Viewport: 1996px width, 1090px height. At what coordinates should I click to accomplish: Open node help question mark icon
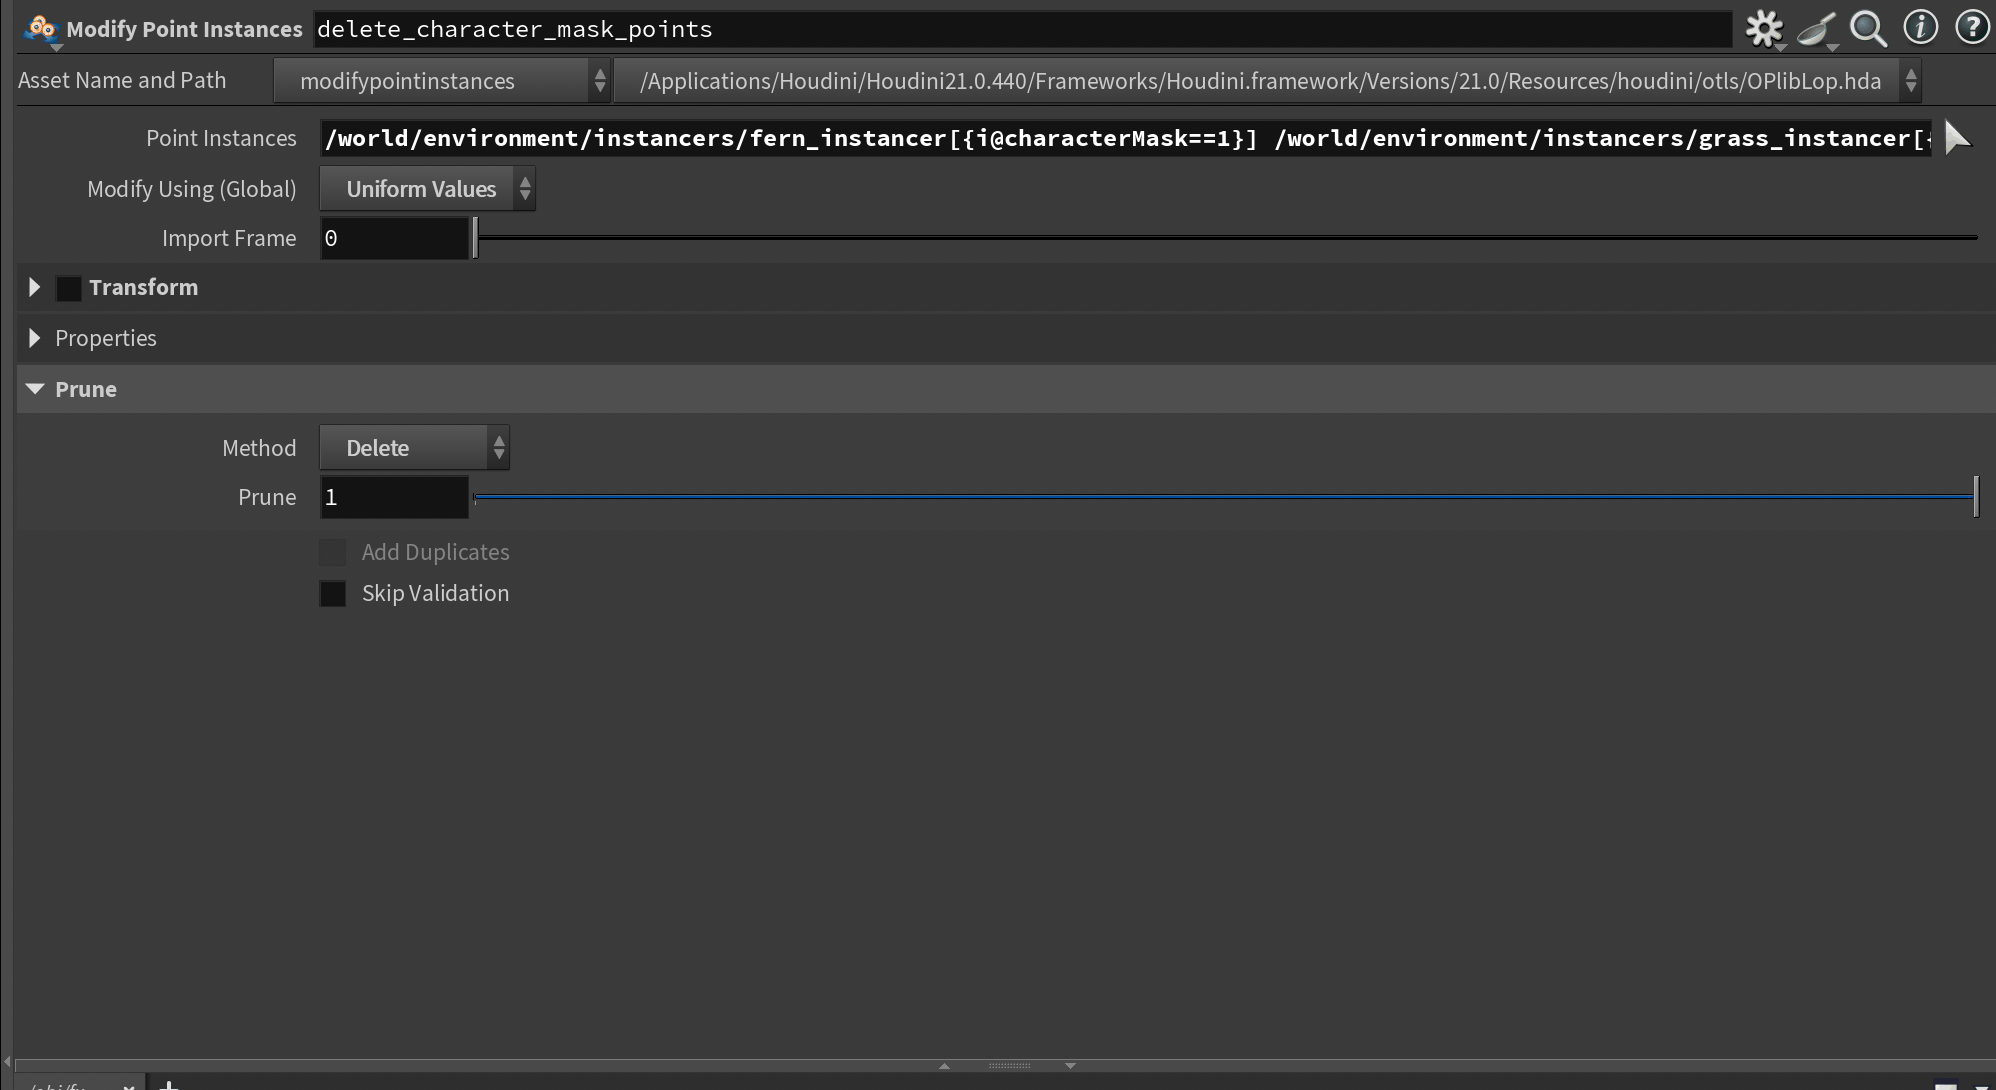click(x=1971, y=27)
